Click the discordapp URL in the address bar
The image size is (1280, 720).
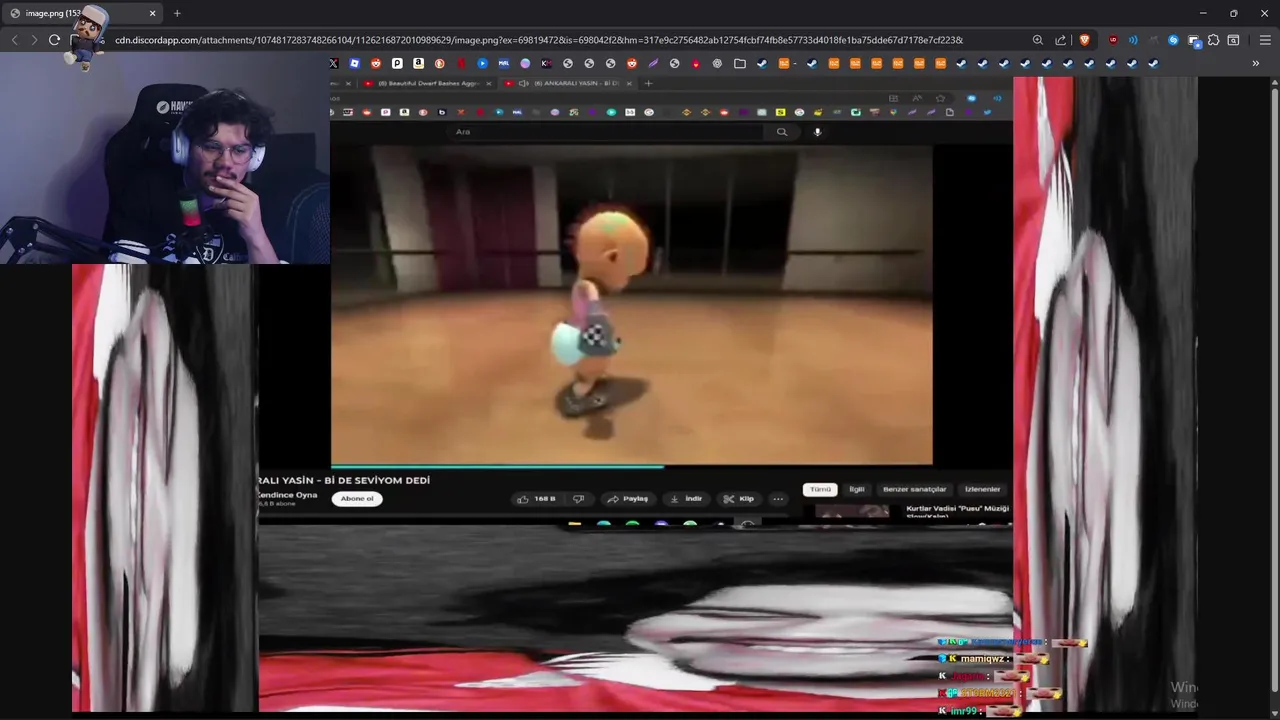(x=538, y=40)
